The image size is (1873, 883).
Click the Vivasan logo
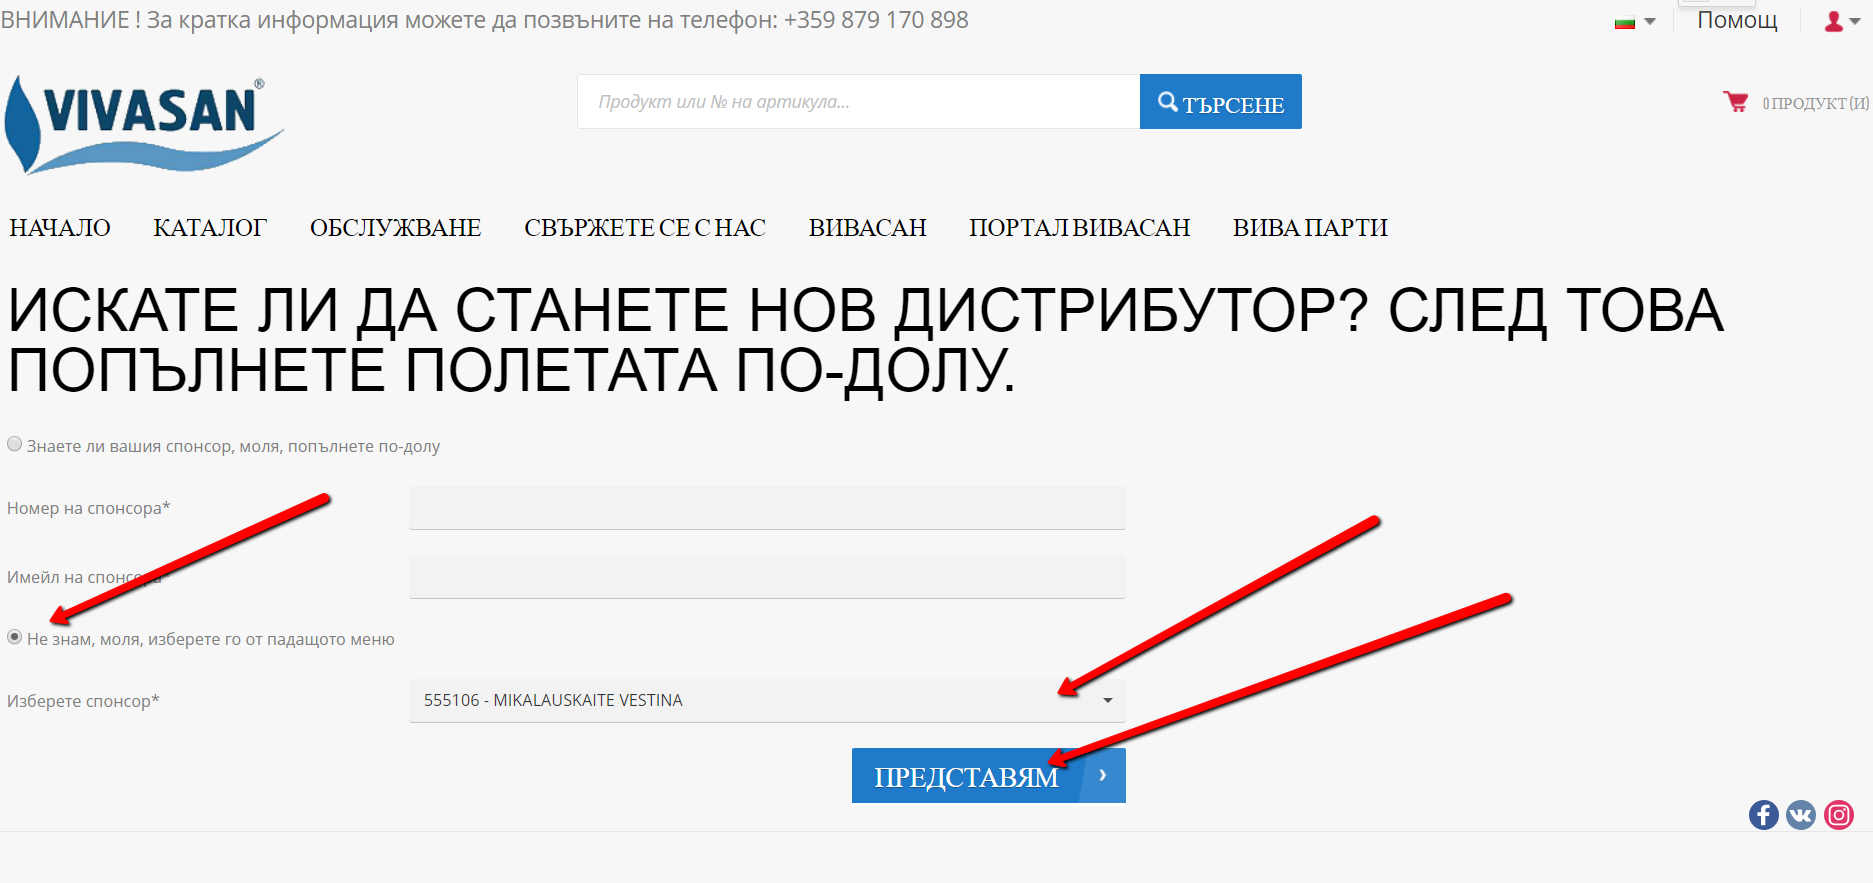(144, 124)
